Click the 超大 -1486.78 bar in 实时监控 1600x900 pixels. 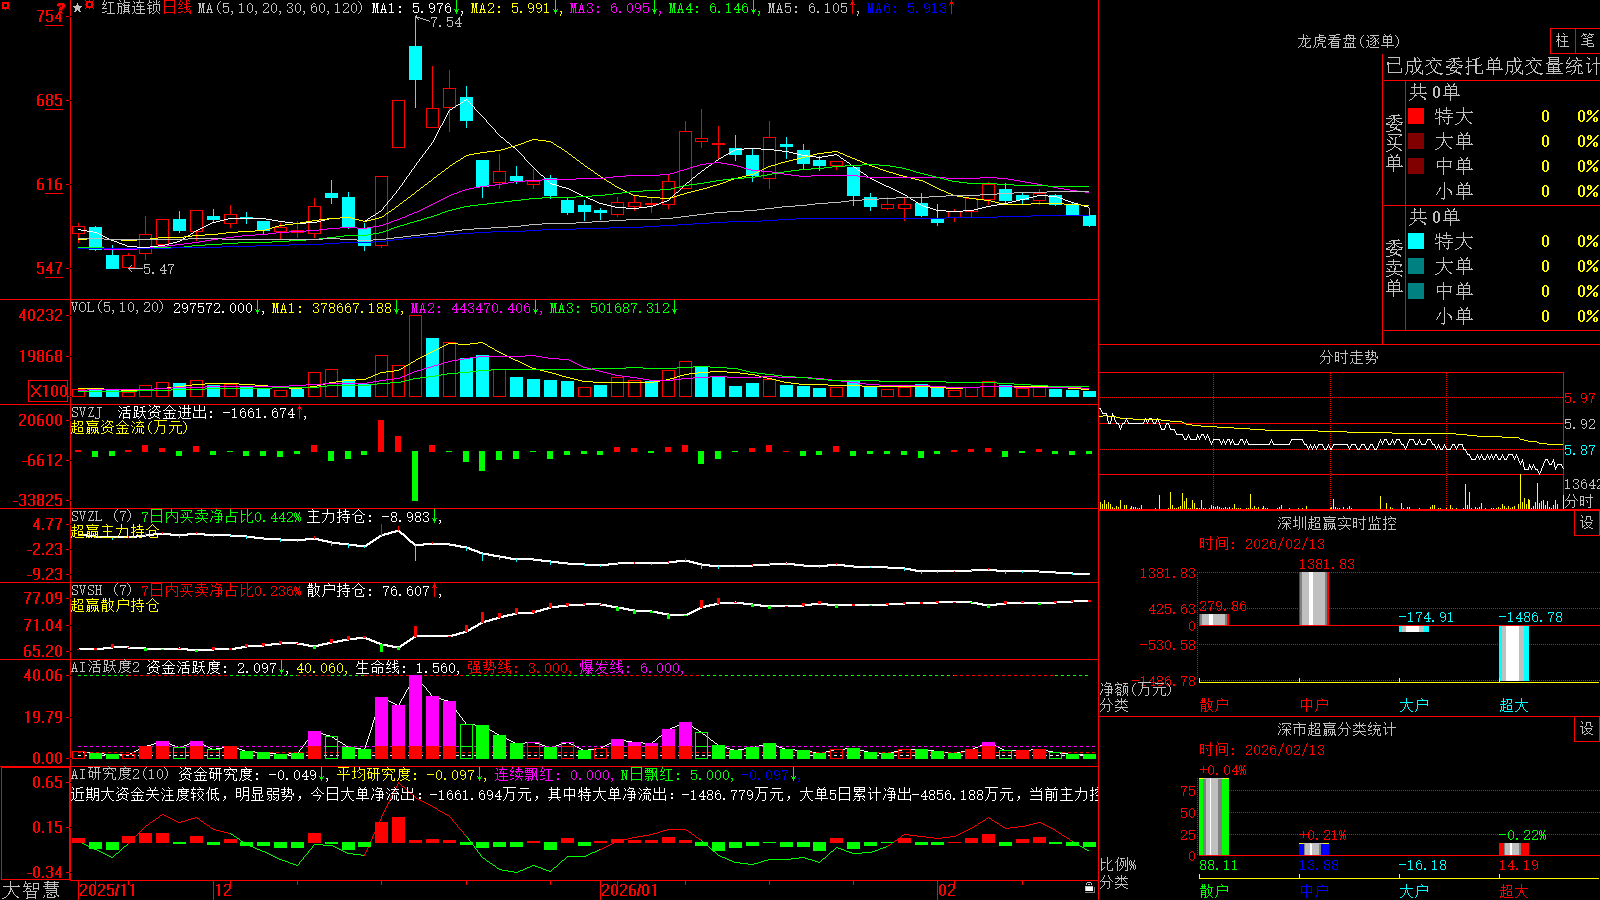coord(1514,654)
